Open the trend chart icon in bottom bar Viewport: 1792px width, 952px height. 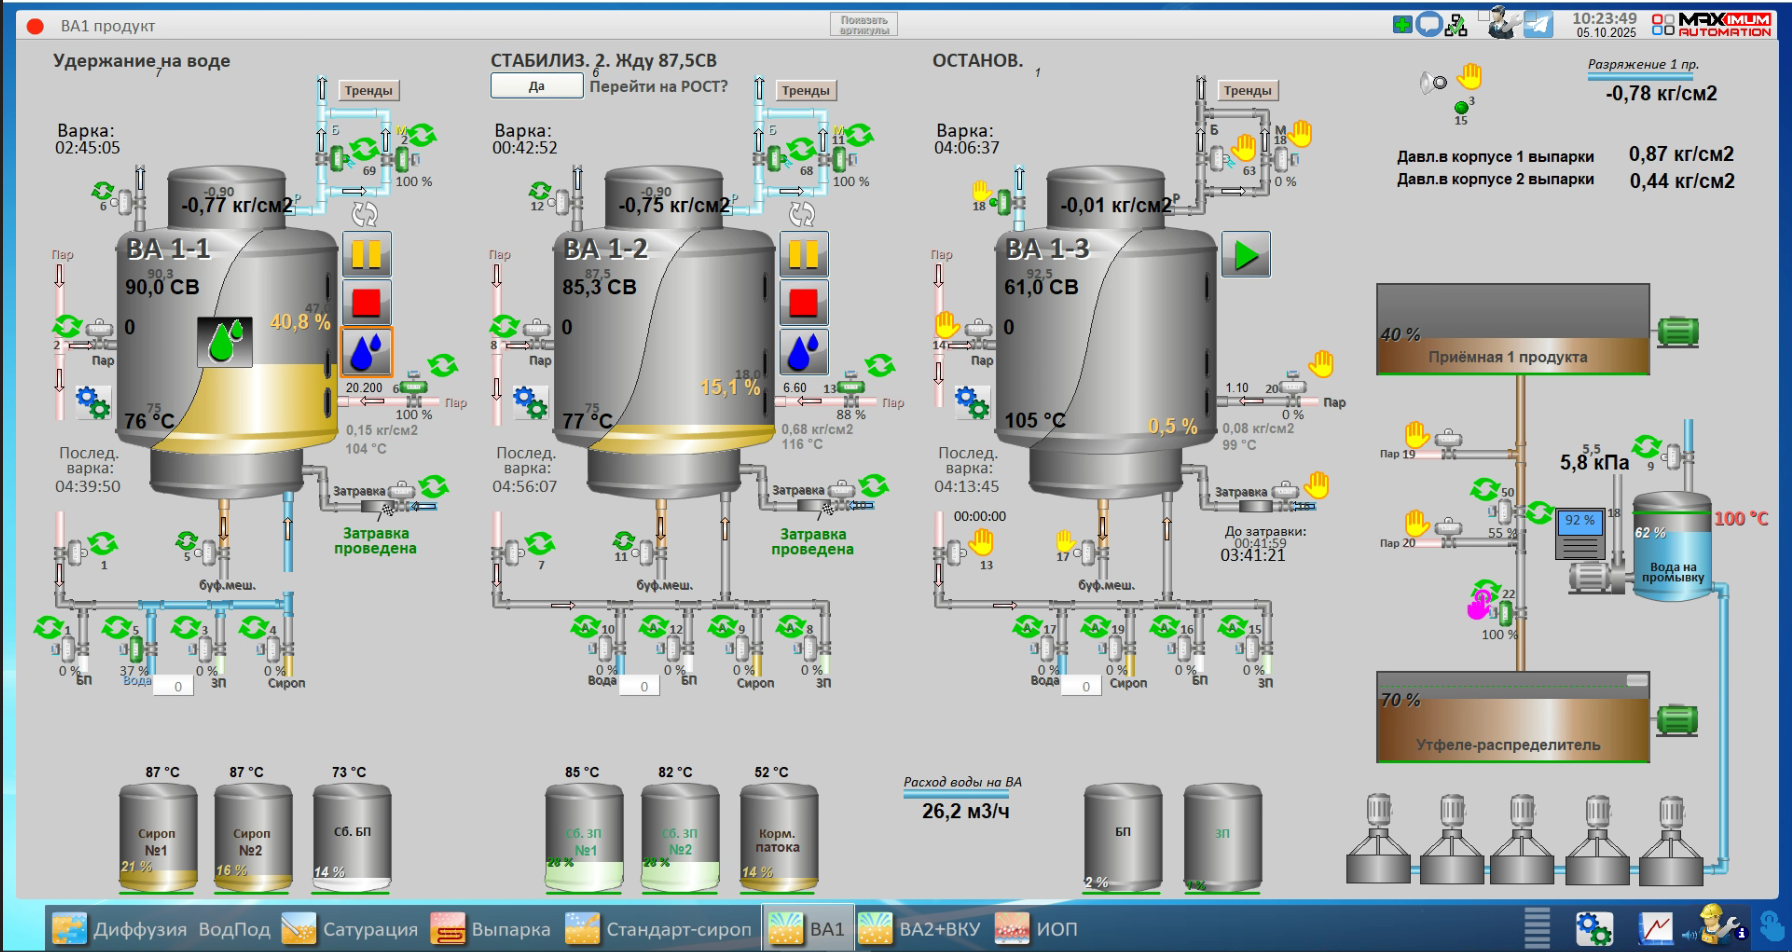1655,929
